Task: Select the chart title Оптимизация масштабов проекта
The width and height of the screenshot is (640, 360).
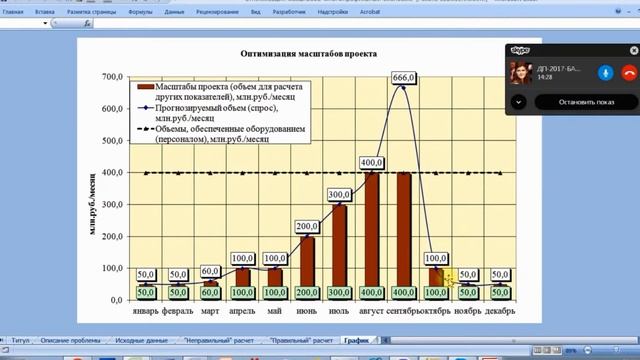Action: 309,54
